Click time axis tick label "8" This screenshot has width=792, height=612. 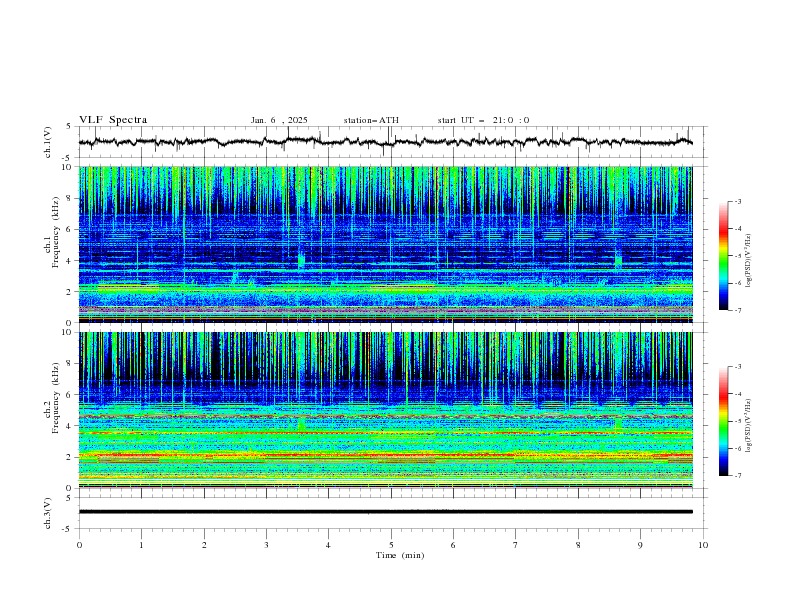click(578, 545)
